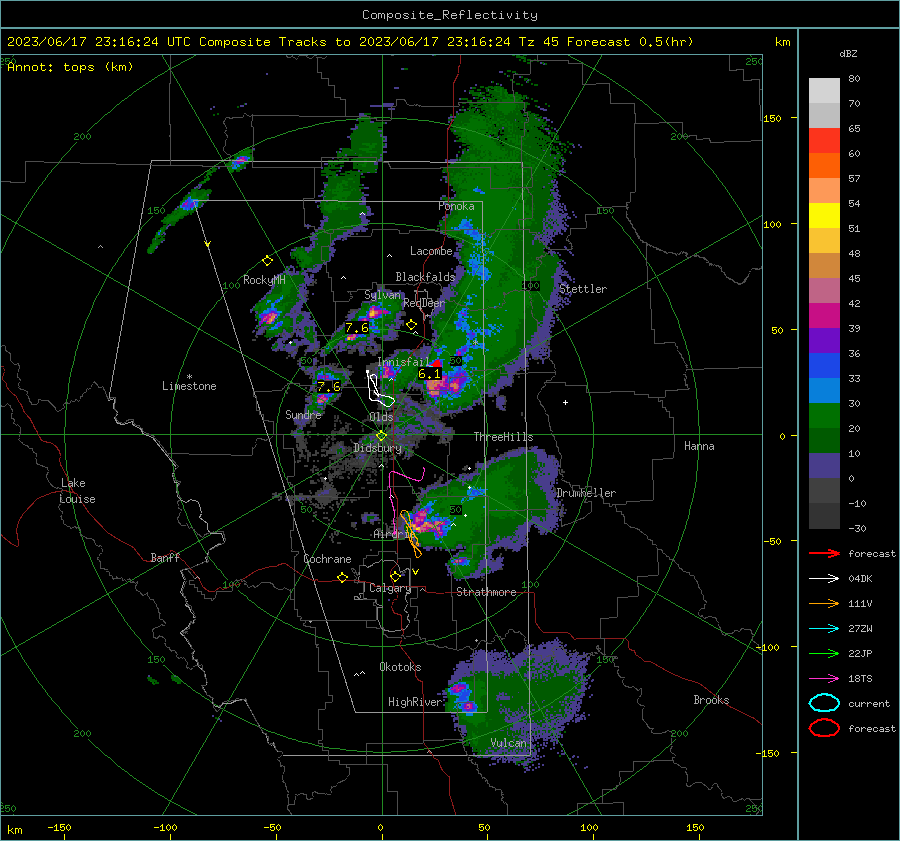Viewport: 900px width, 841px height.
Task: Click the Lacombe city label
Action: [431, 251]
